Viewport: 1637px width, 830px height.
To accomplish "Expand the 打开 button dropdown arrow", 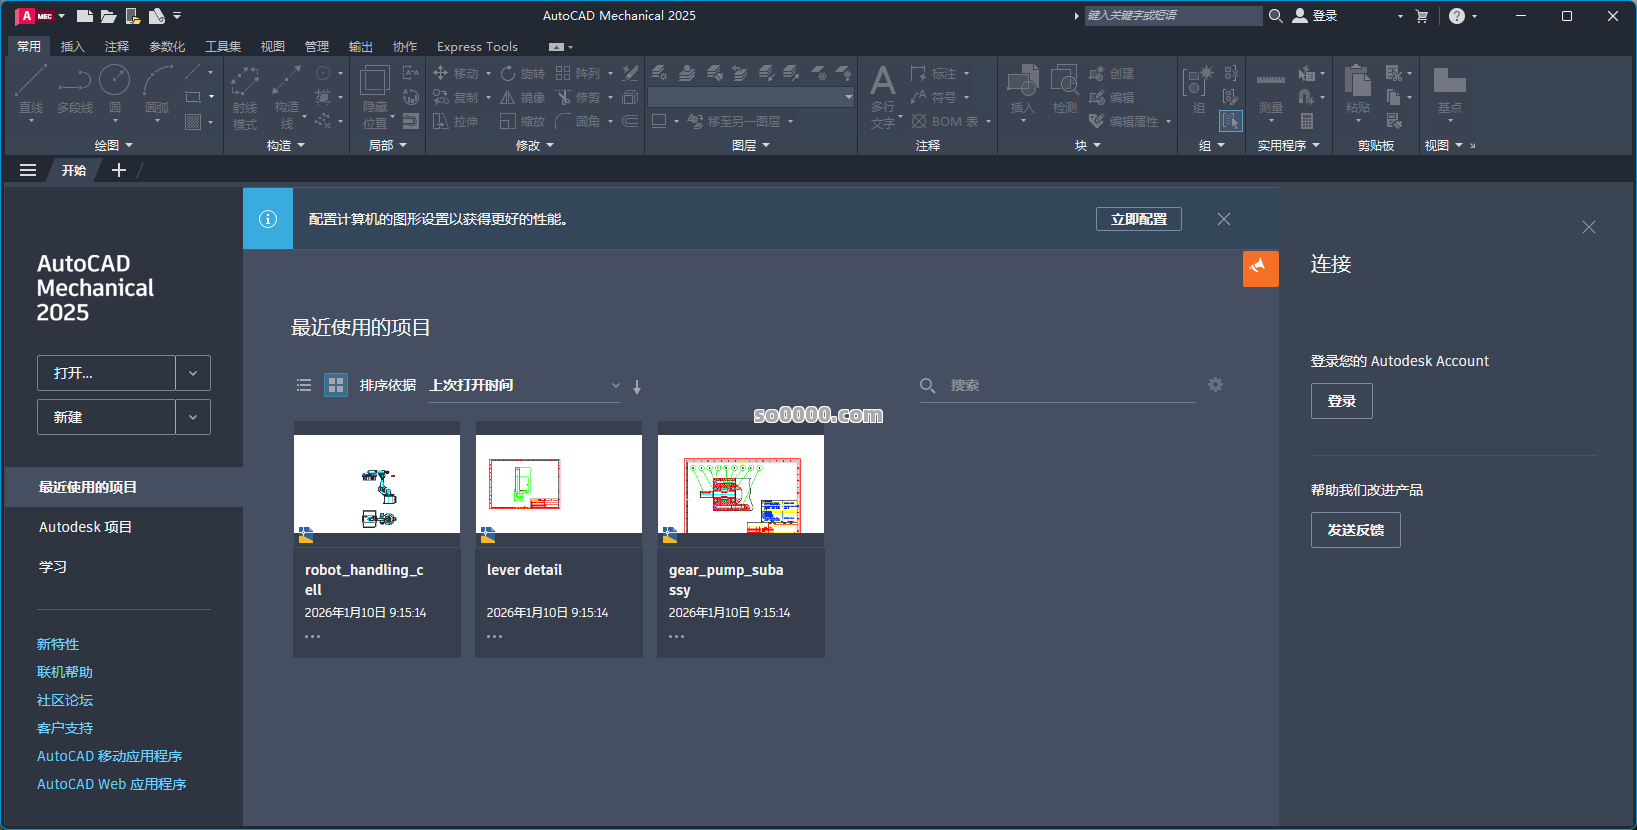I will (x=193, y=373).
